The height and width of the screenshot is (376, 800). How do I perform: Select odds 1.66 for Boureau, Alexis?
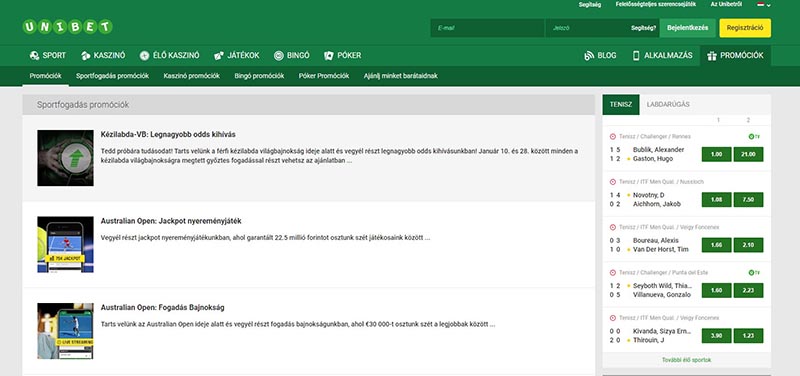pos(716,245)
